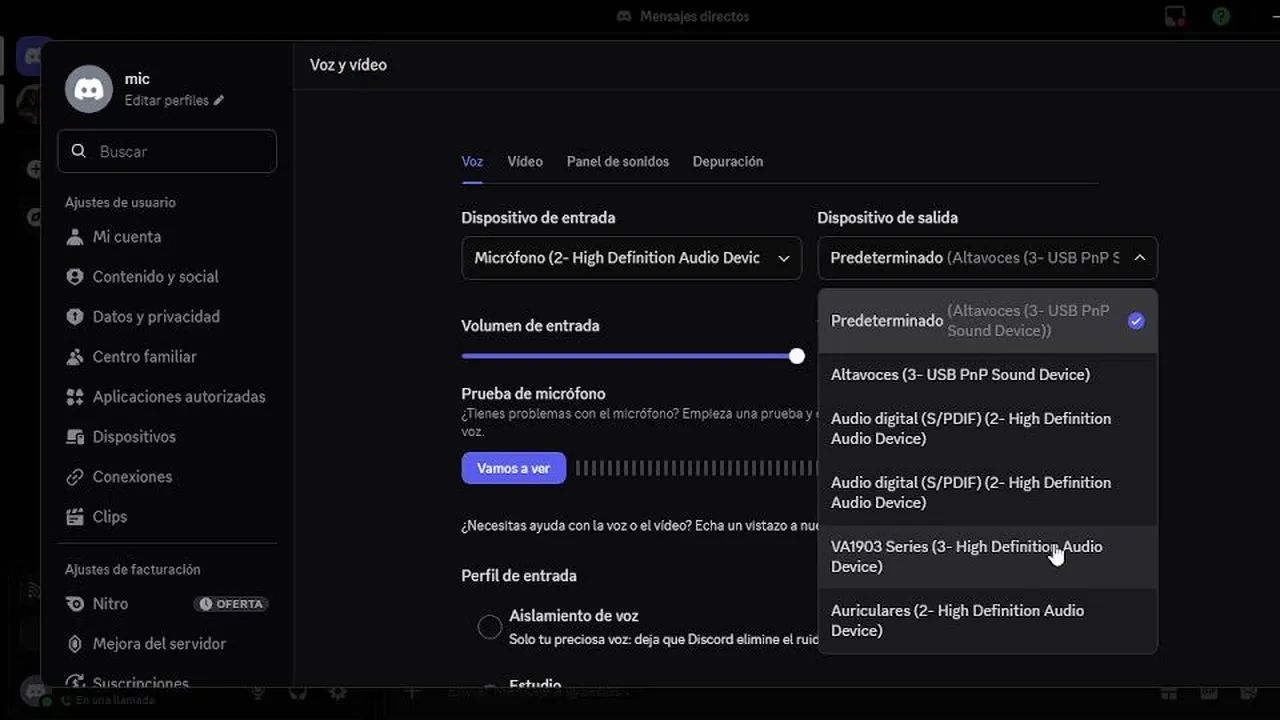Select VA1903 Series output device

click(x=987, y=557)
